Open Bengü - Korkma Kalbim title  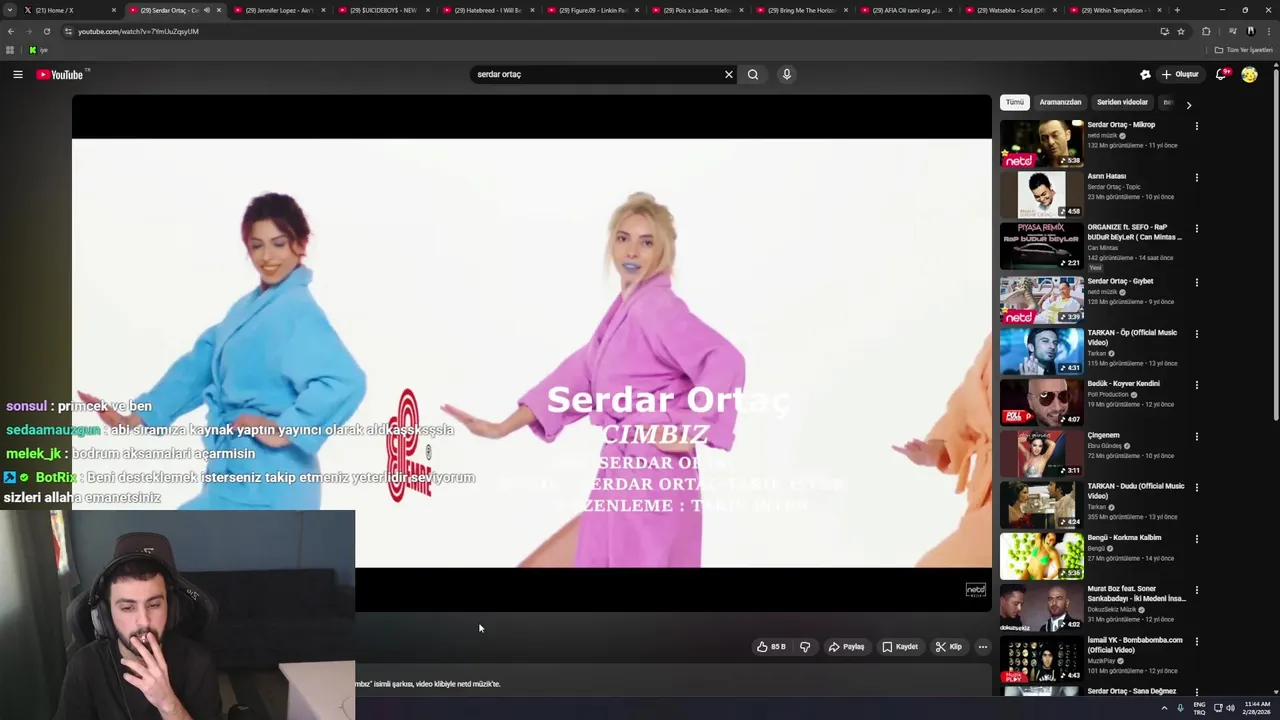click(x=1124, y=538)
